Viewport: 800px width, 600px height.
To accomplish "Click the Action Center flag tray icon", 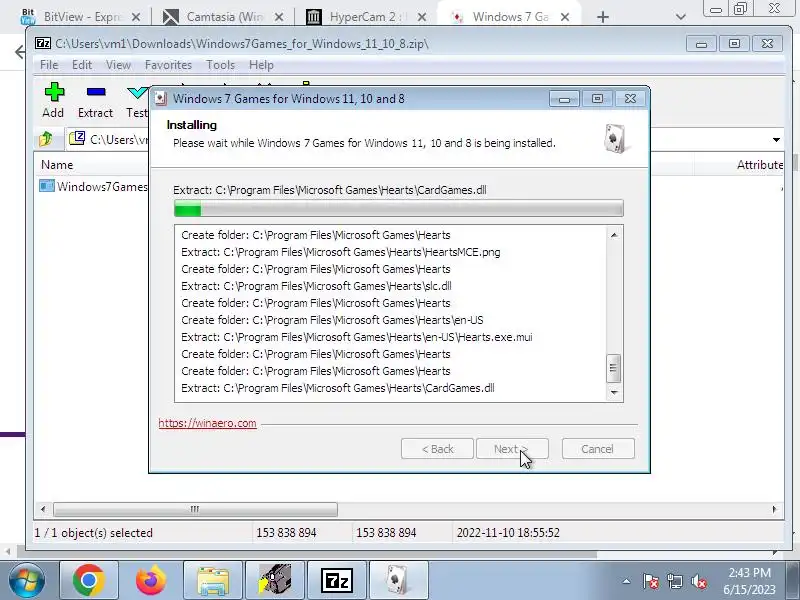I will [x=651, y=581].
